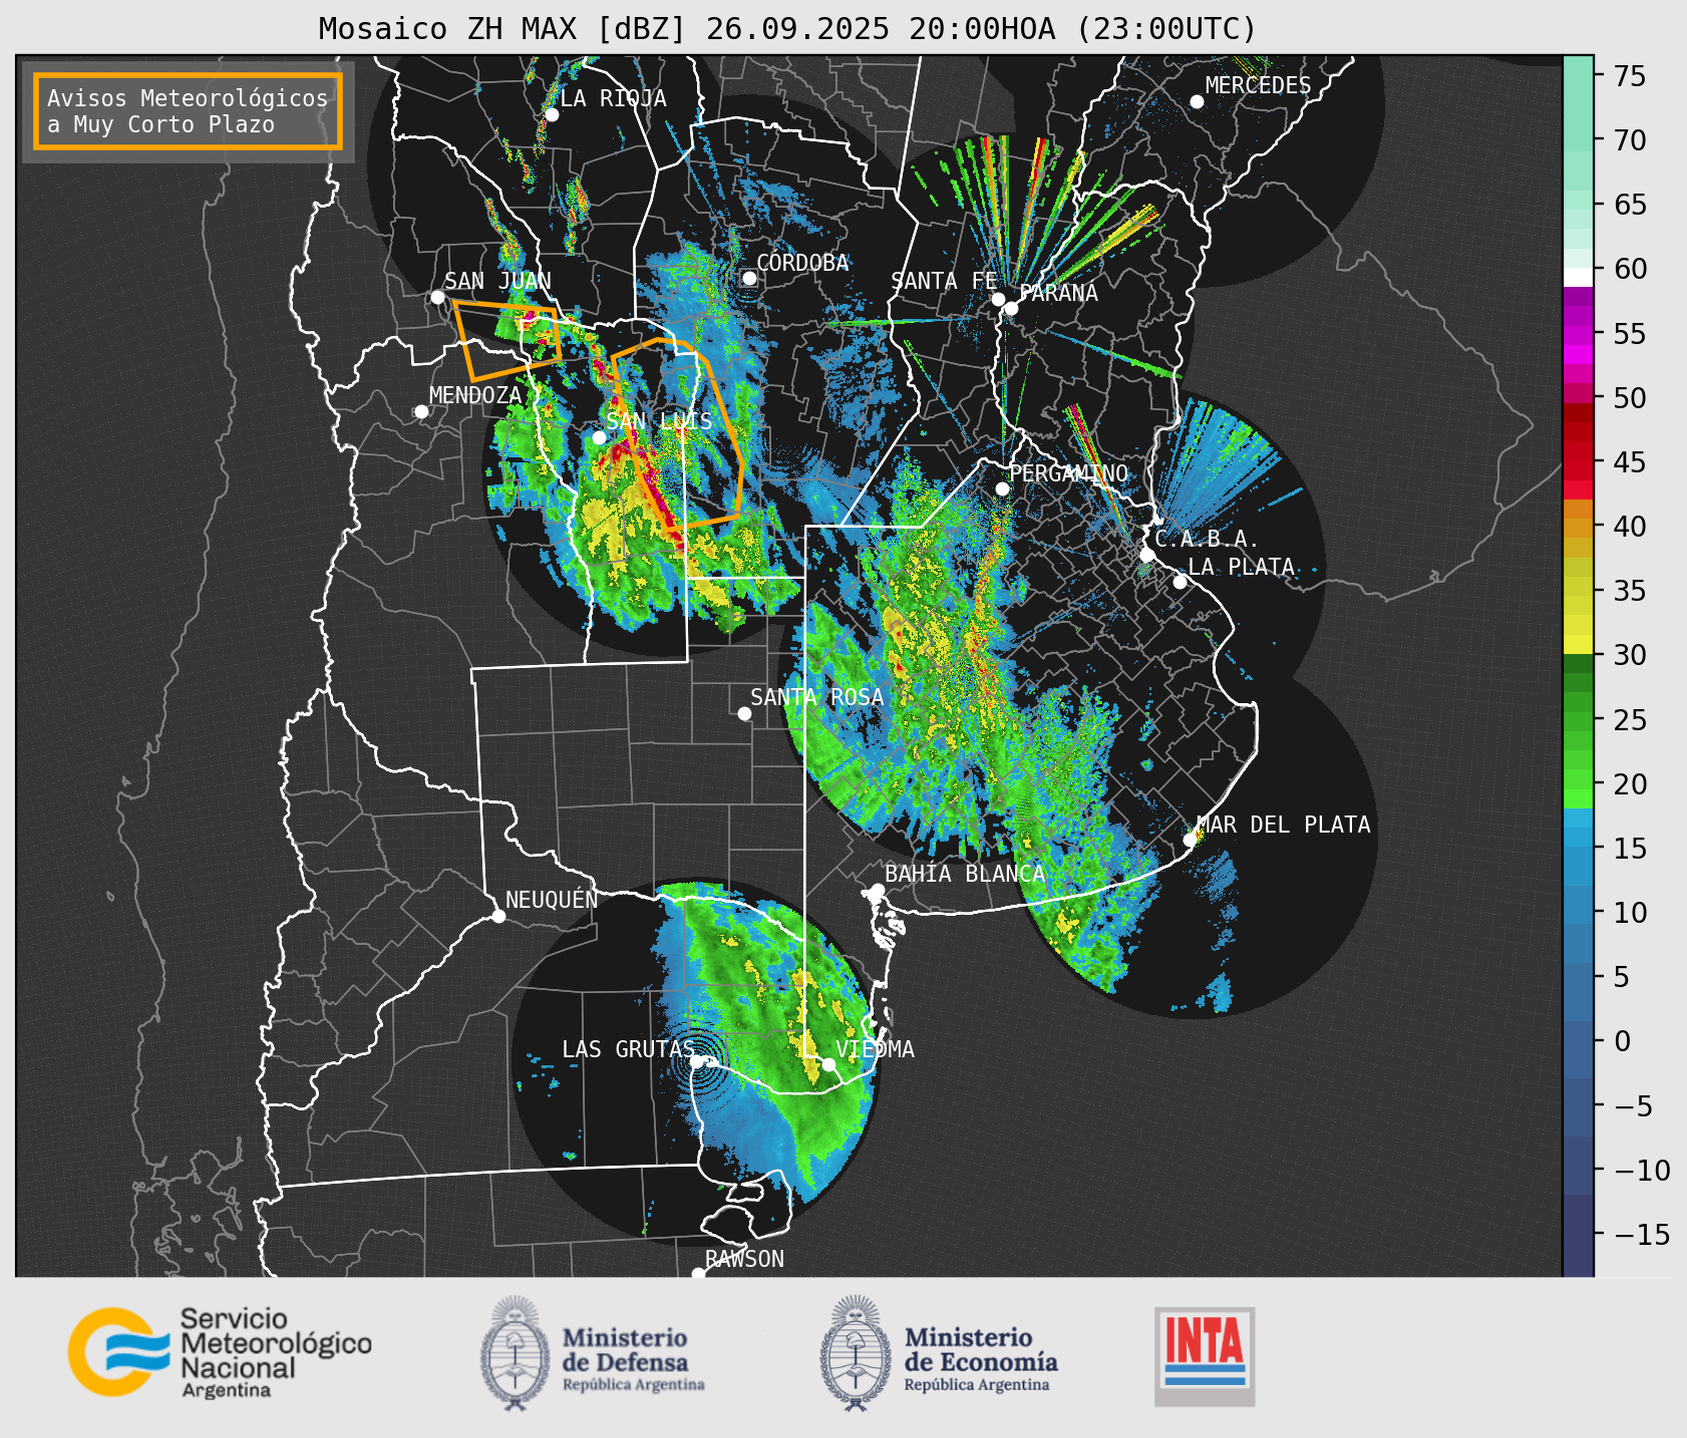Click the INTA logo

1204,1356
